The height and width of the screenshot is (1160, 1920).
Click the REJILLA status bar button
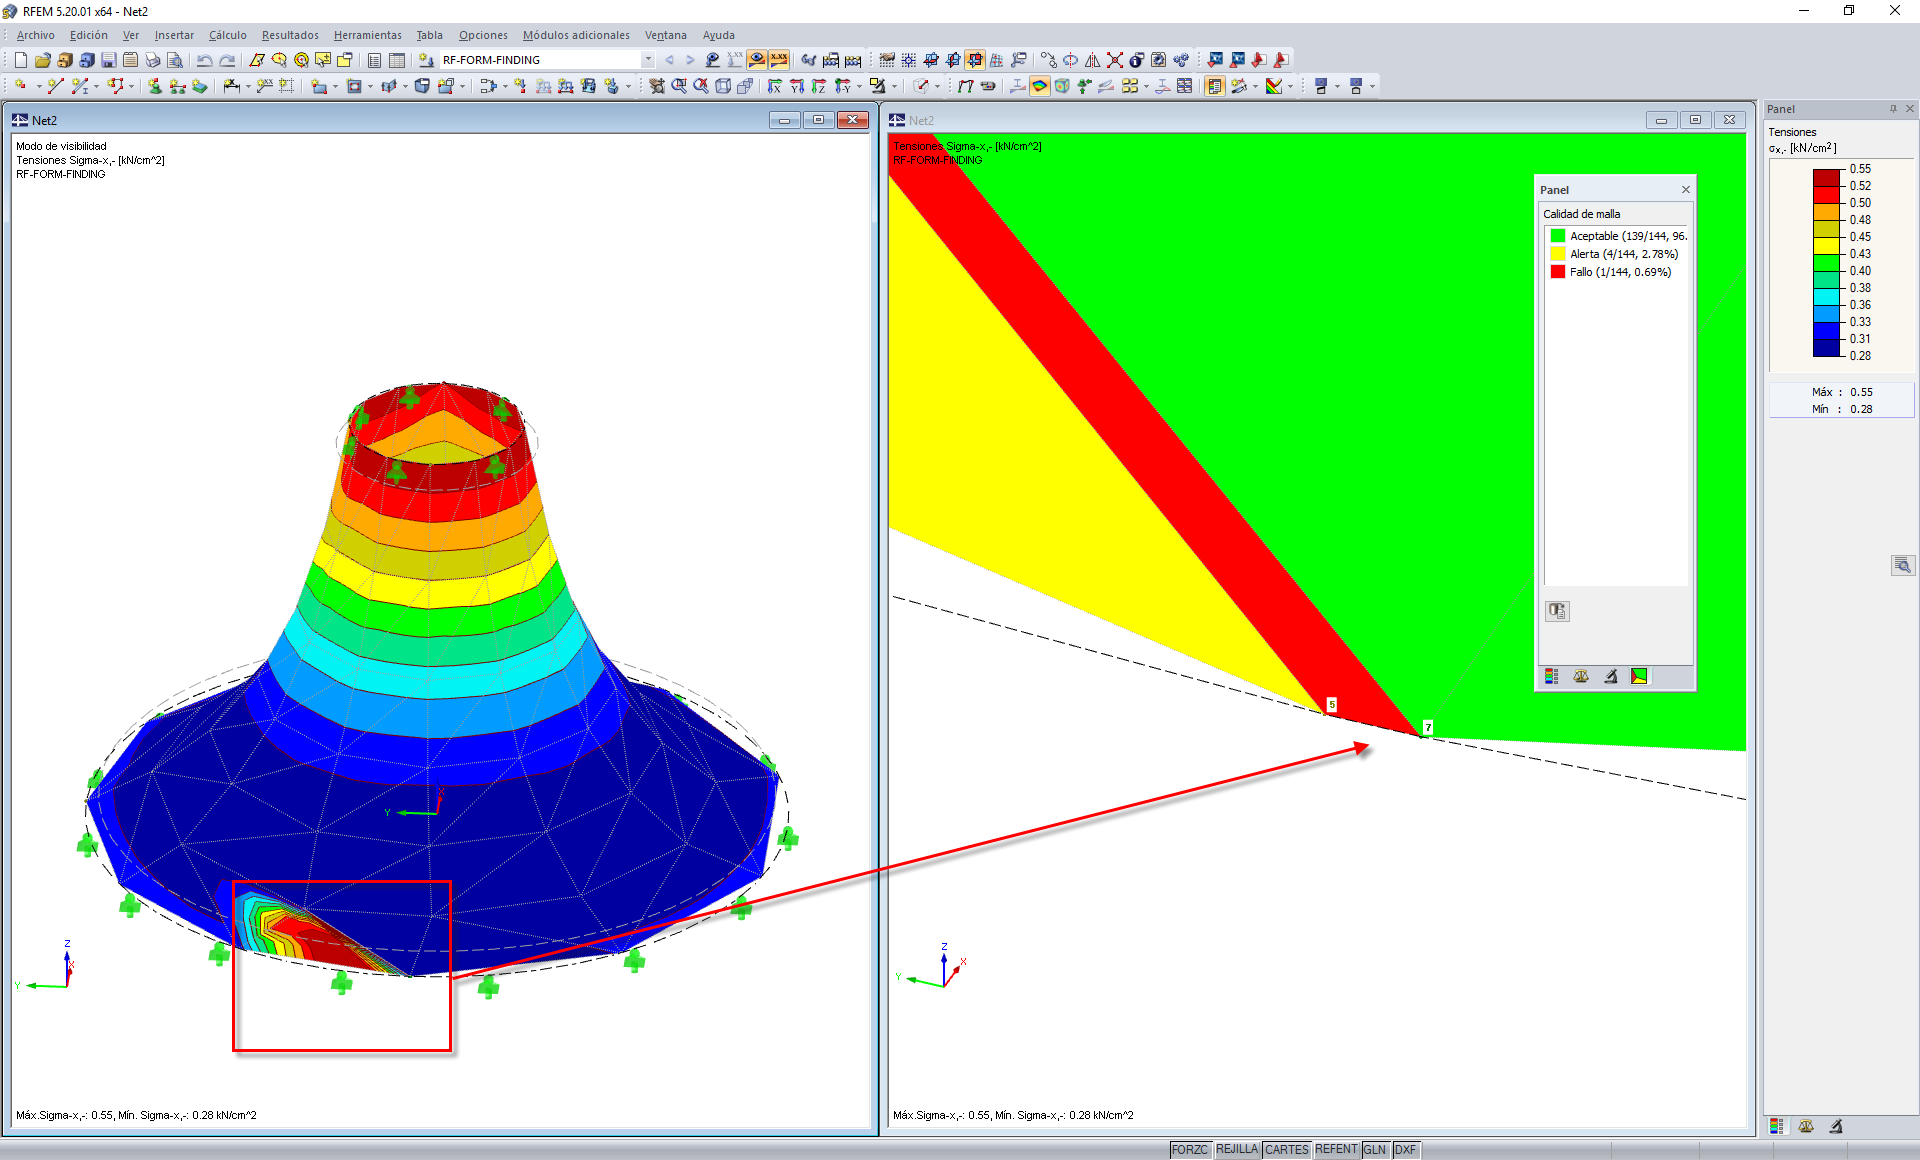point(1236,1150)
